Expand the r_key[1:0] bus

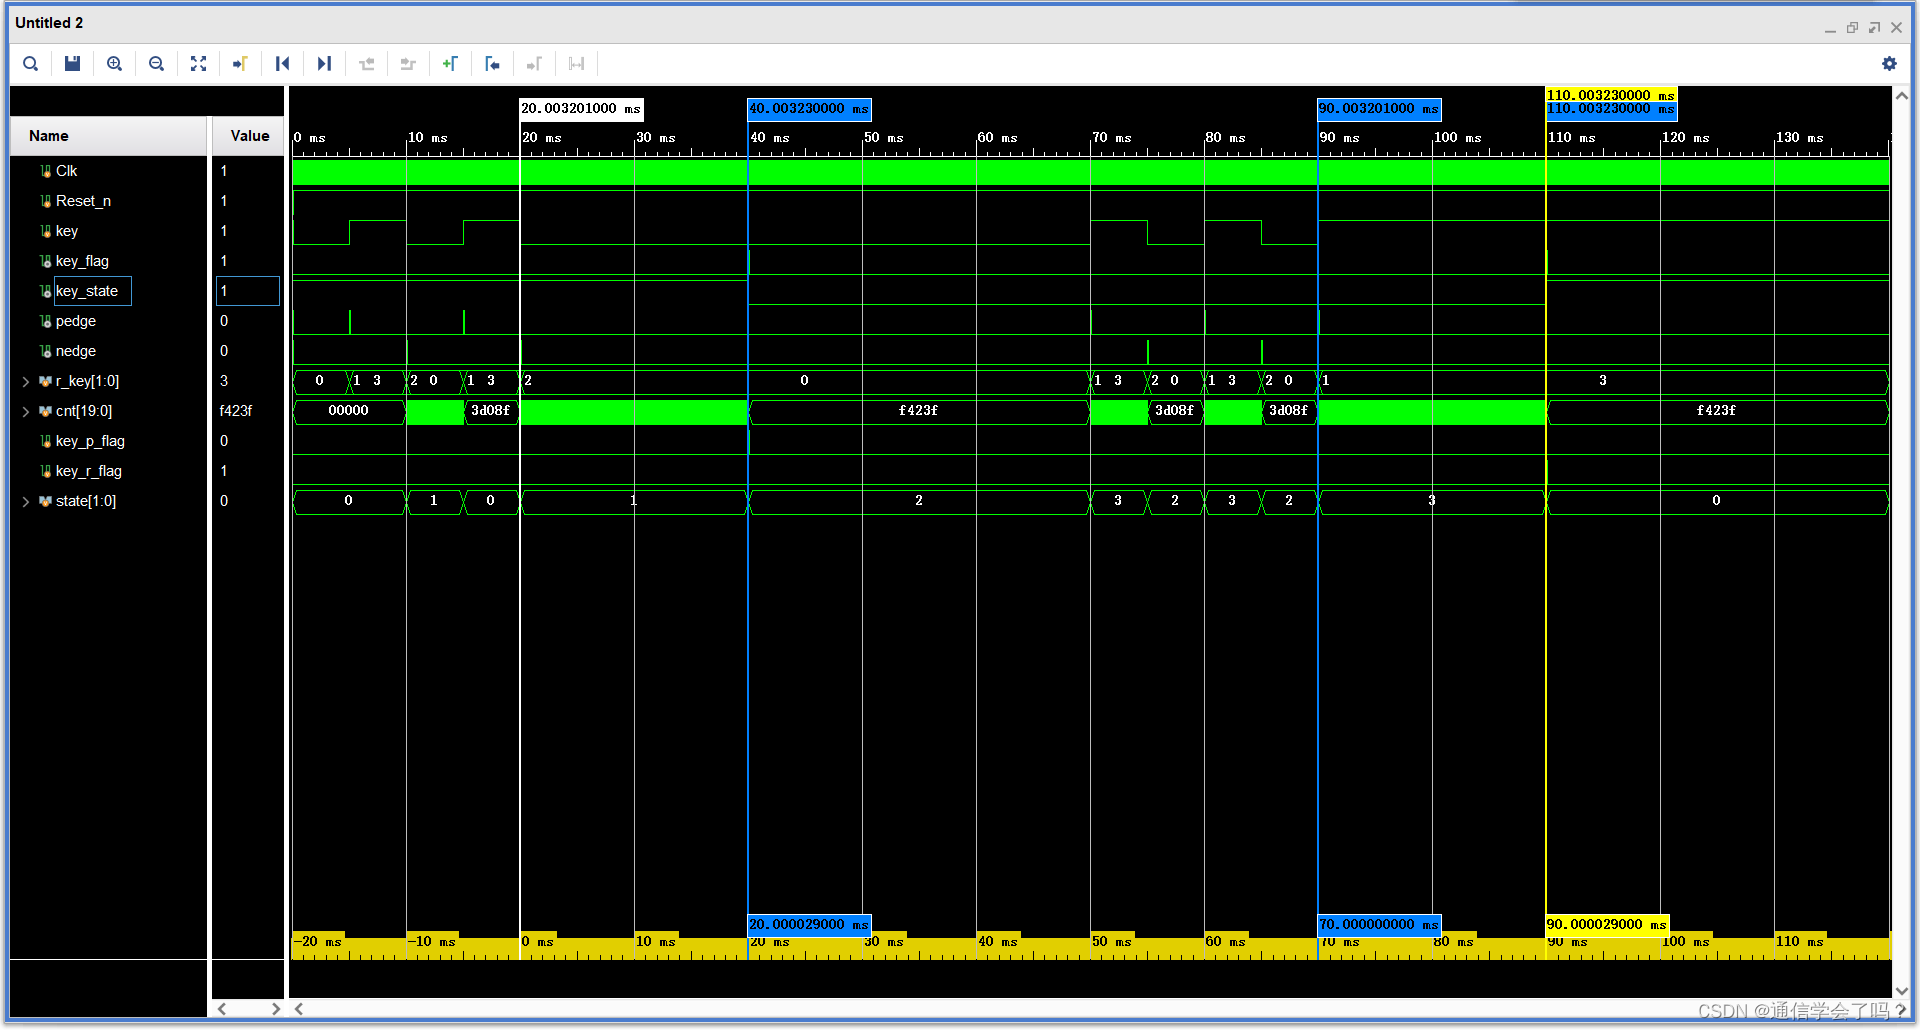click(x=26, y=381)
